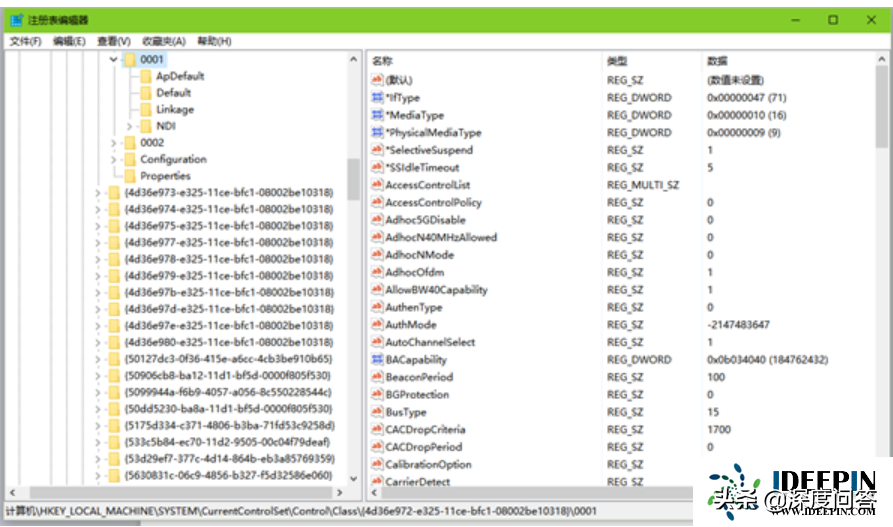Click the AuthenType value icon
This screenshot has height=527, width=893.
[377, 307]
